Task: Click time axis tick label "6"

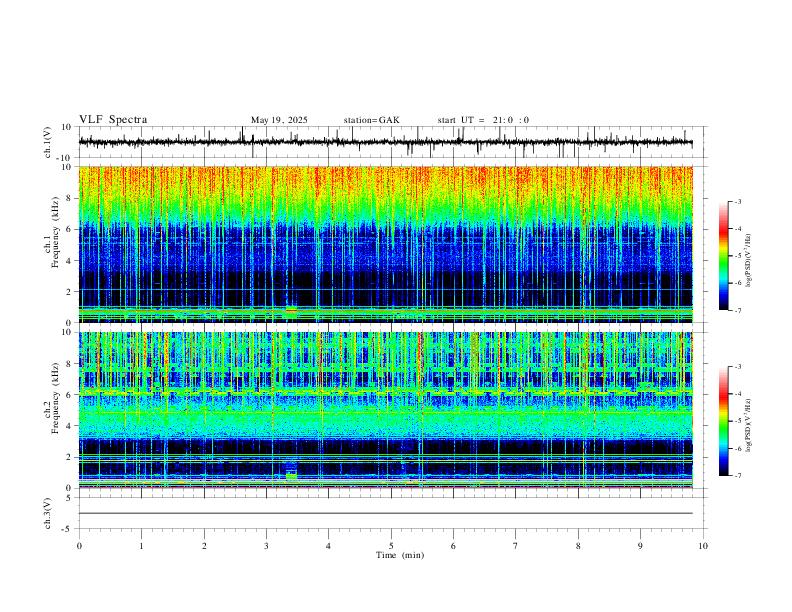Action: (x=453, y=546)
